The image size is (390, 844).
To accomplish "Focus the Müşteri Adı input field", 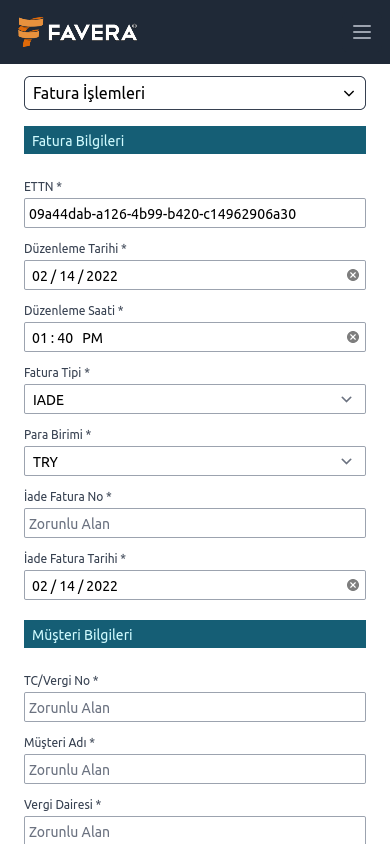I will click(x=195, y=769).
